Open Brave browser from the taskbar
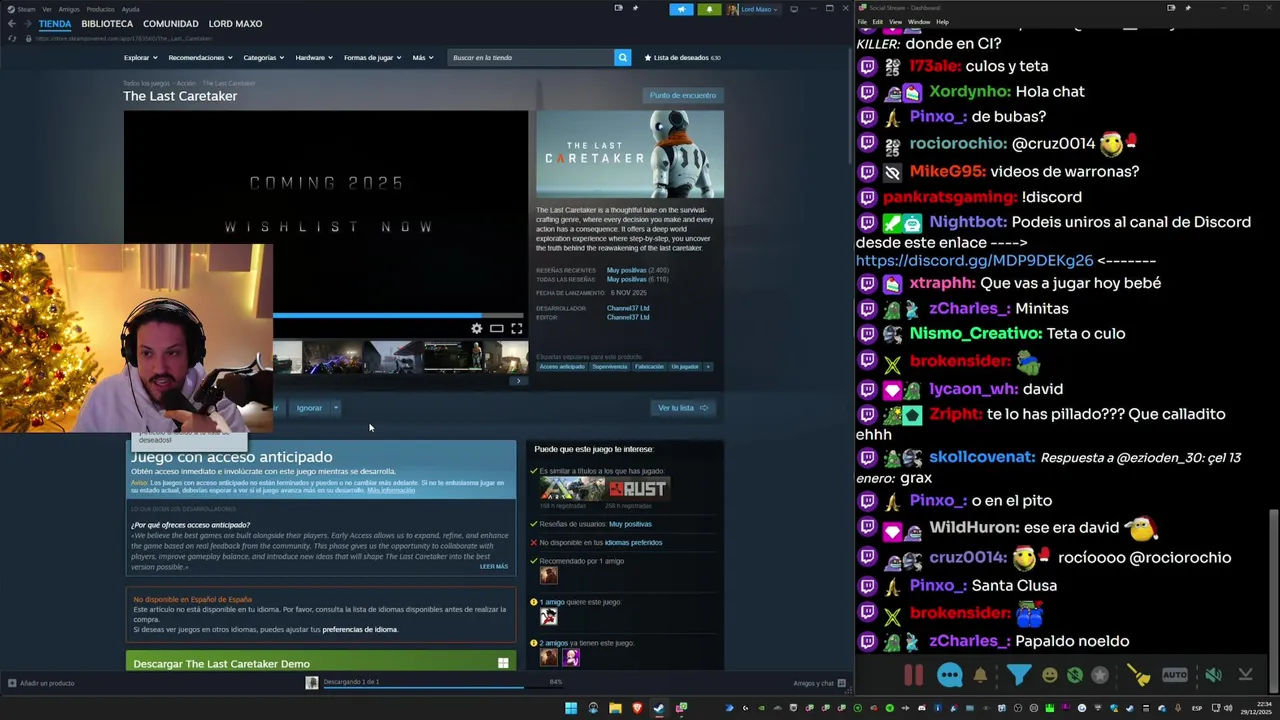Viewport: 1280px width, 720px height. pos(637,708)
